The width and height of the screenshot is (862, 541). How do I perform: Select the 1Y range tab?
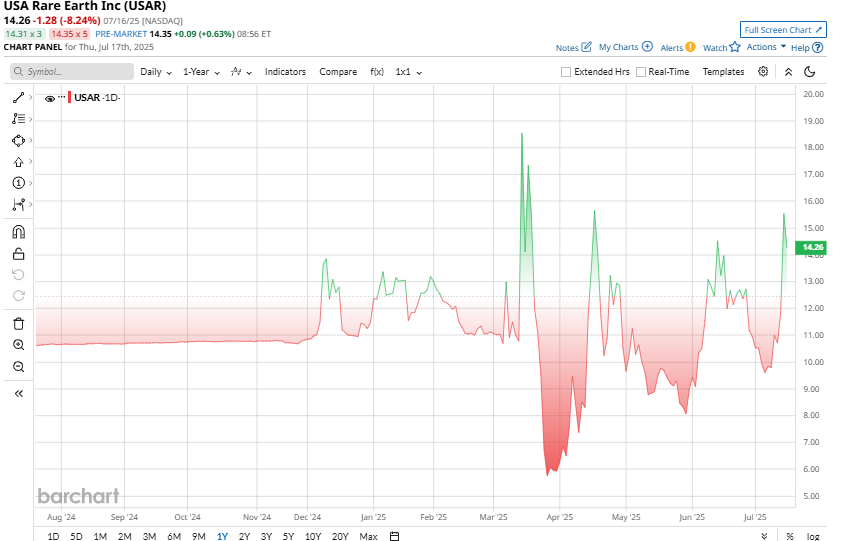click(x=222, y=536)
